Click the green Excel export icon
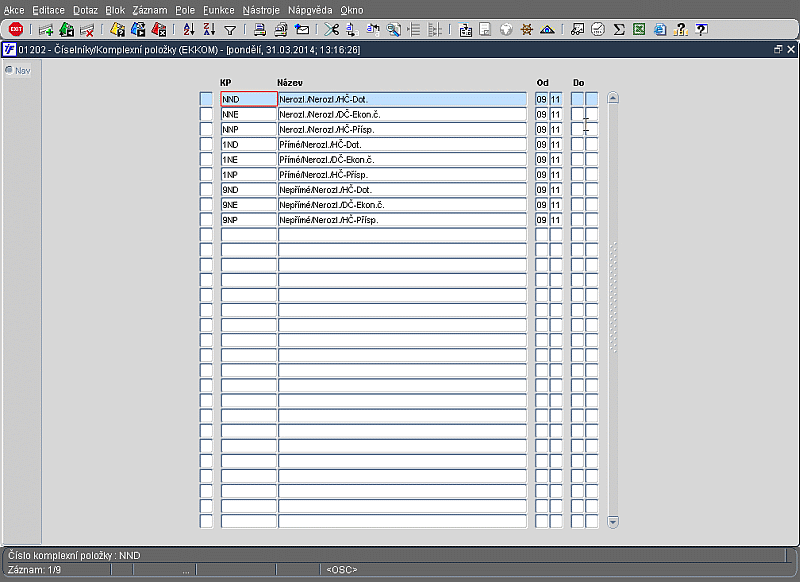This screenshot has height=582, width=800. tap(639, 30)
